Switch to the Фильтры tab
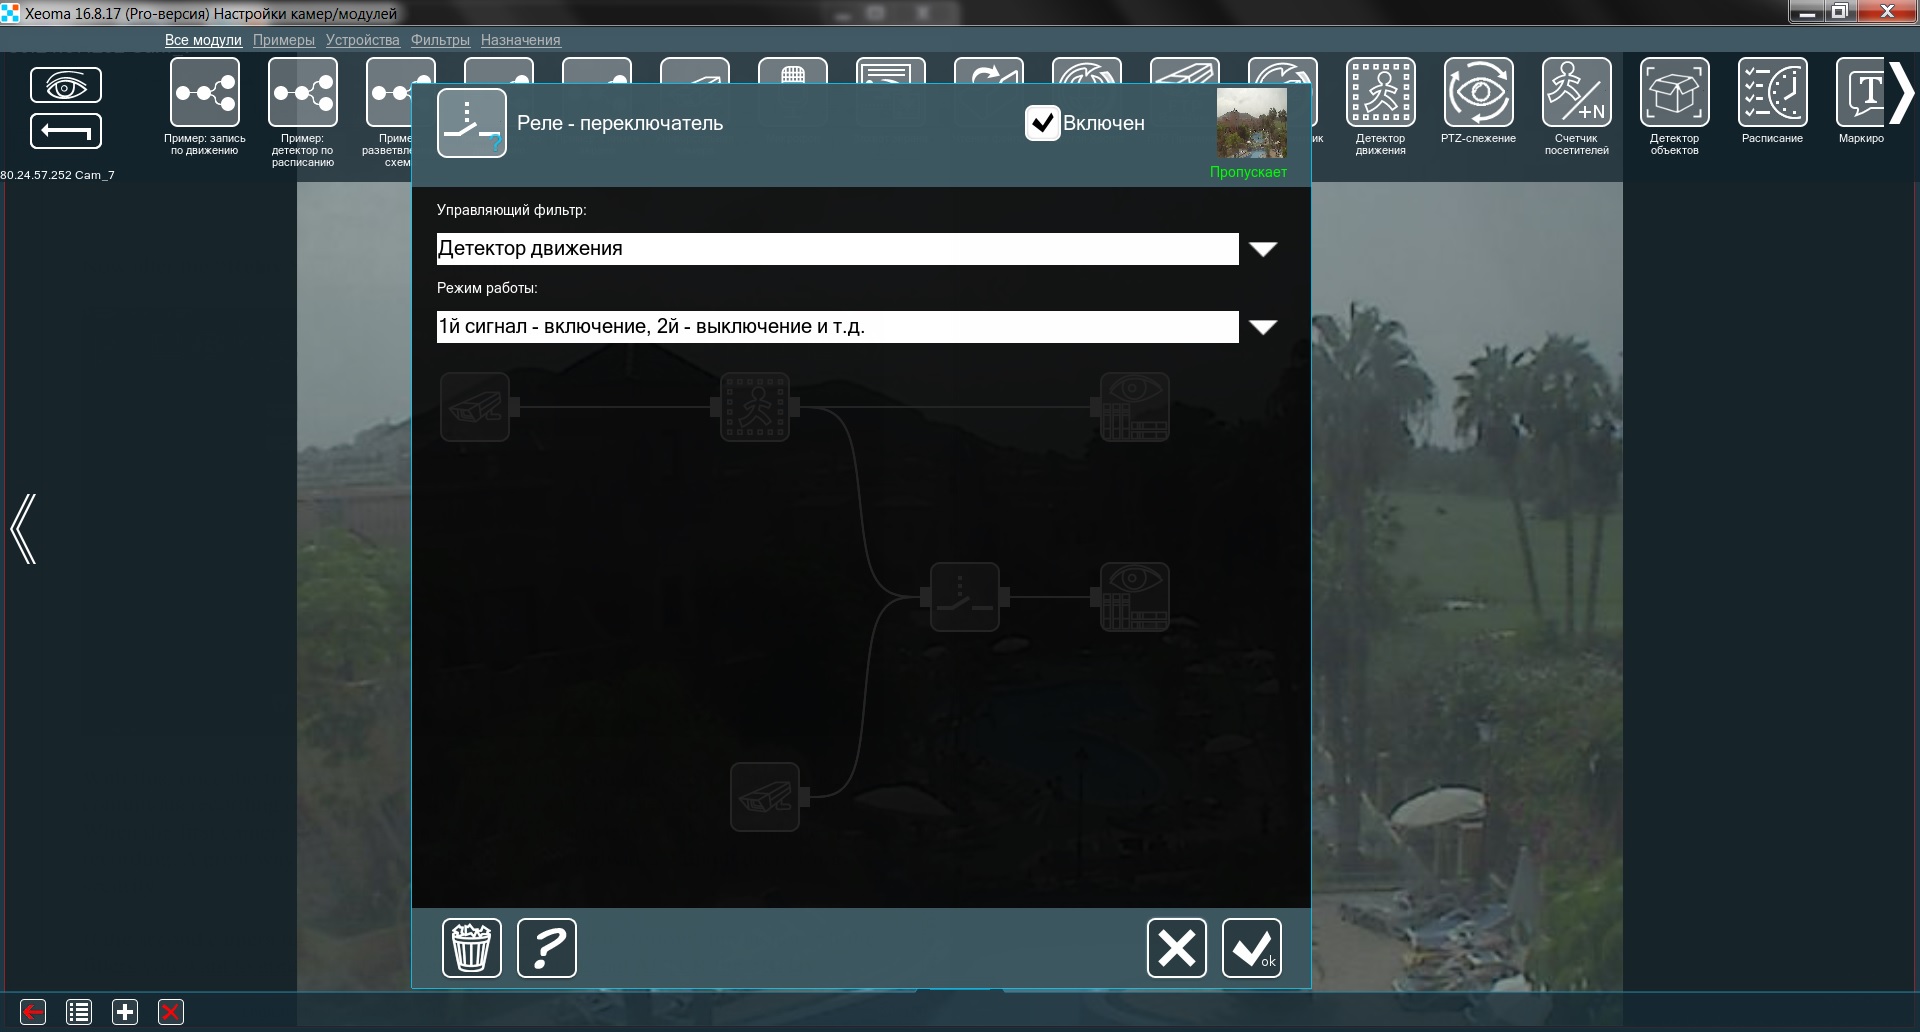This screenshot has width=1920, height=1032. (440, 40)
